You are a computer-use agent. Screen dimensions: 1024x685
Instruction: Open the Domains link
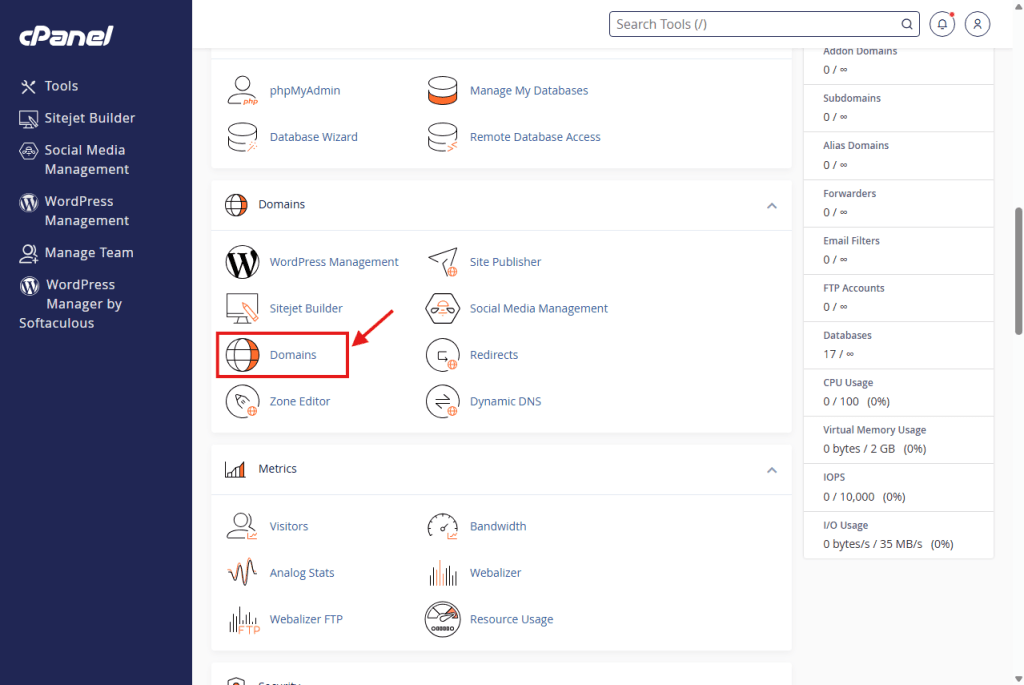tap(293, 355)
